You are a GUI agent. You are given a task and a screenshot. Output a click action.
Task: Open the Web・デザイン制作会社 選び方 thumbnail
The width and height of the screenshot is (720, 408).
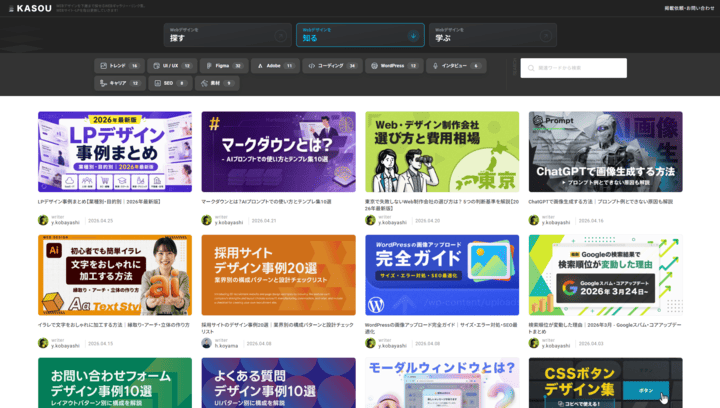click(x=442, y=151)
